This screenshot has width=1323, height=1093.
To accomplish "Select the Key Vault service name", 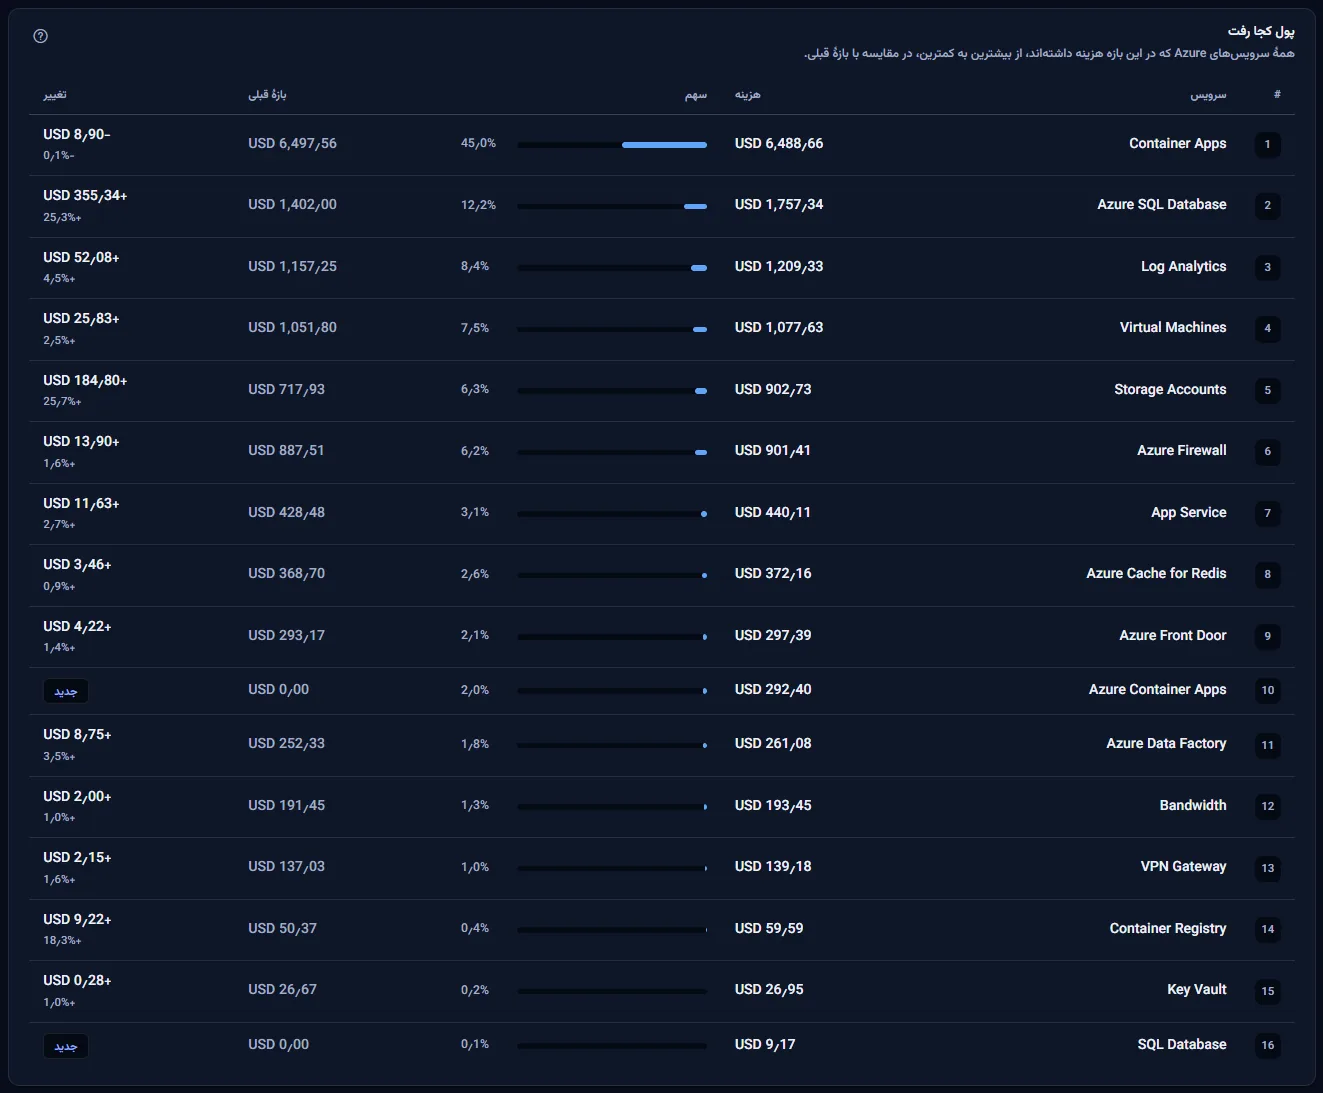I will (1196, 989).
